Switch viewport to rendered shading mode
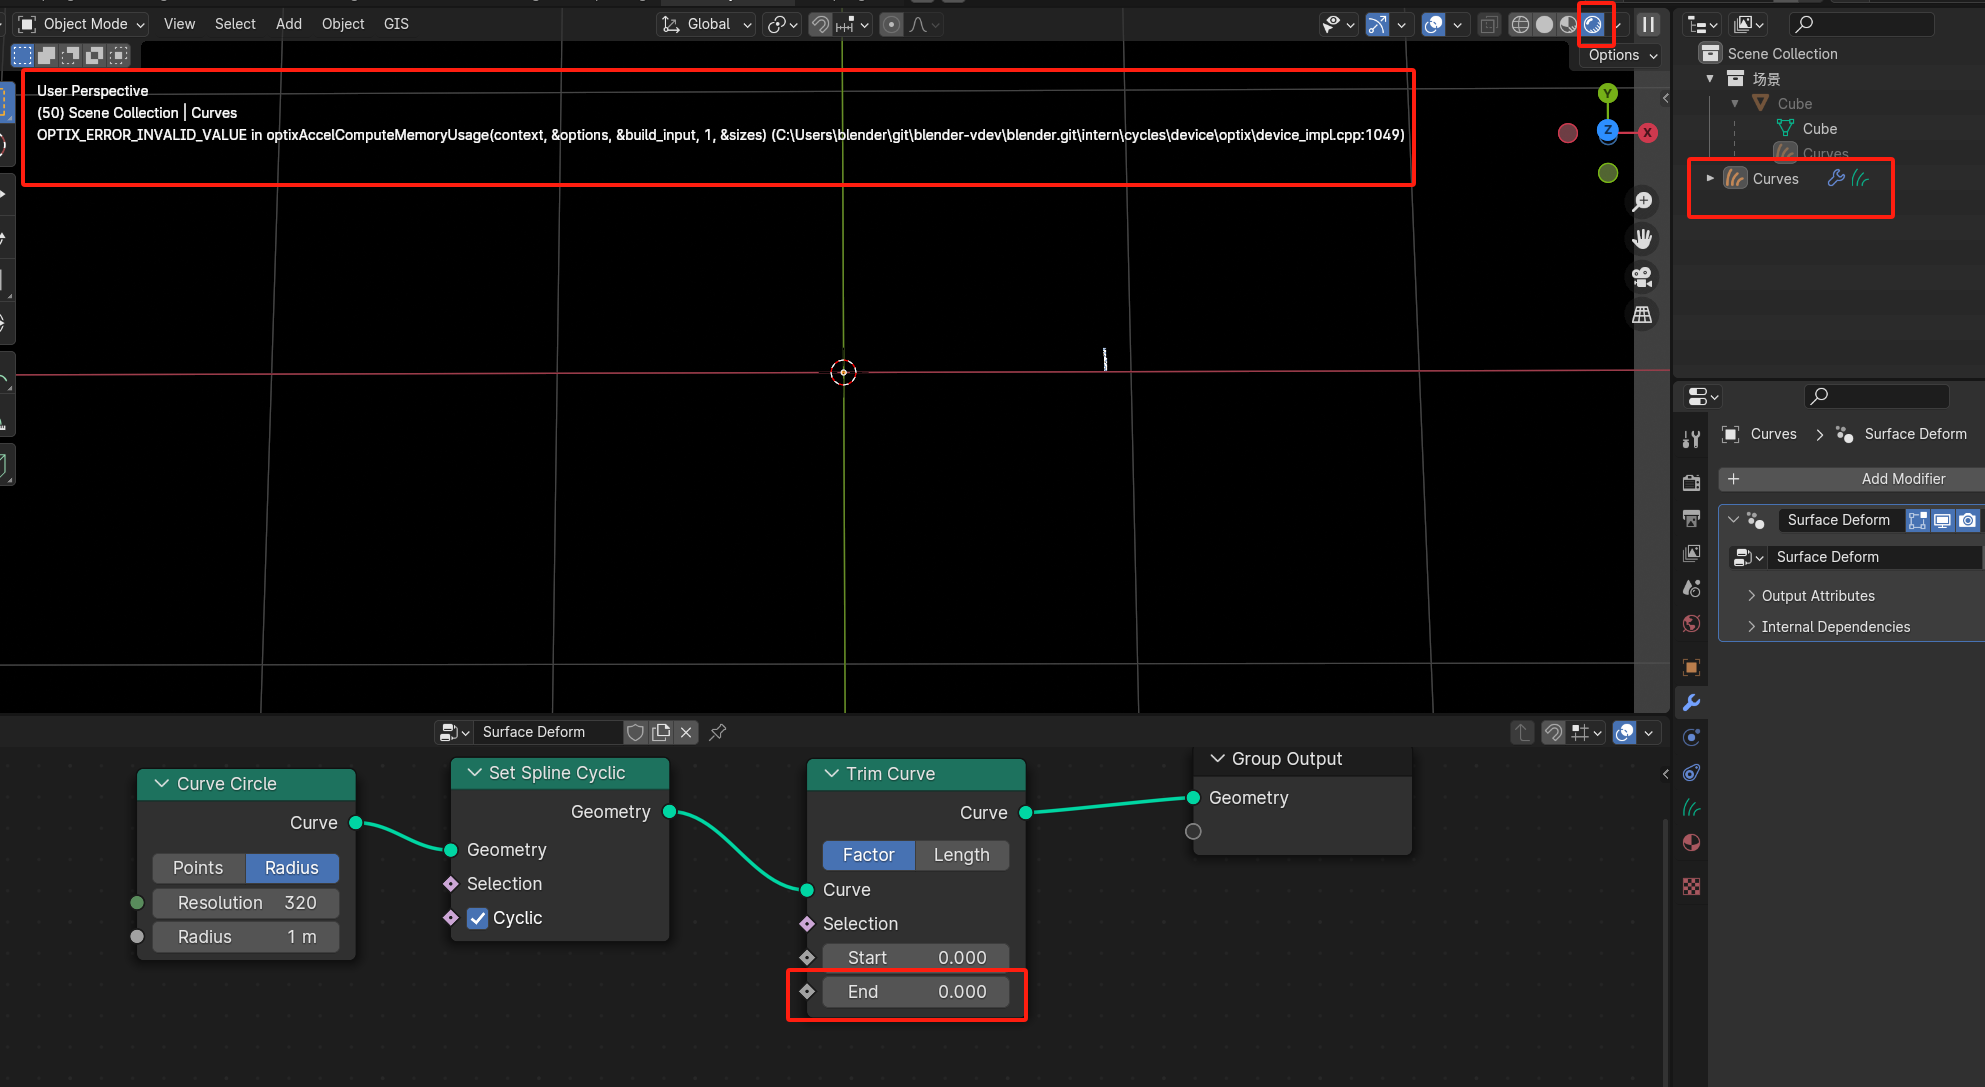The width and height of the screenshot is (1985, 1087). point(1593,24)
